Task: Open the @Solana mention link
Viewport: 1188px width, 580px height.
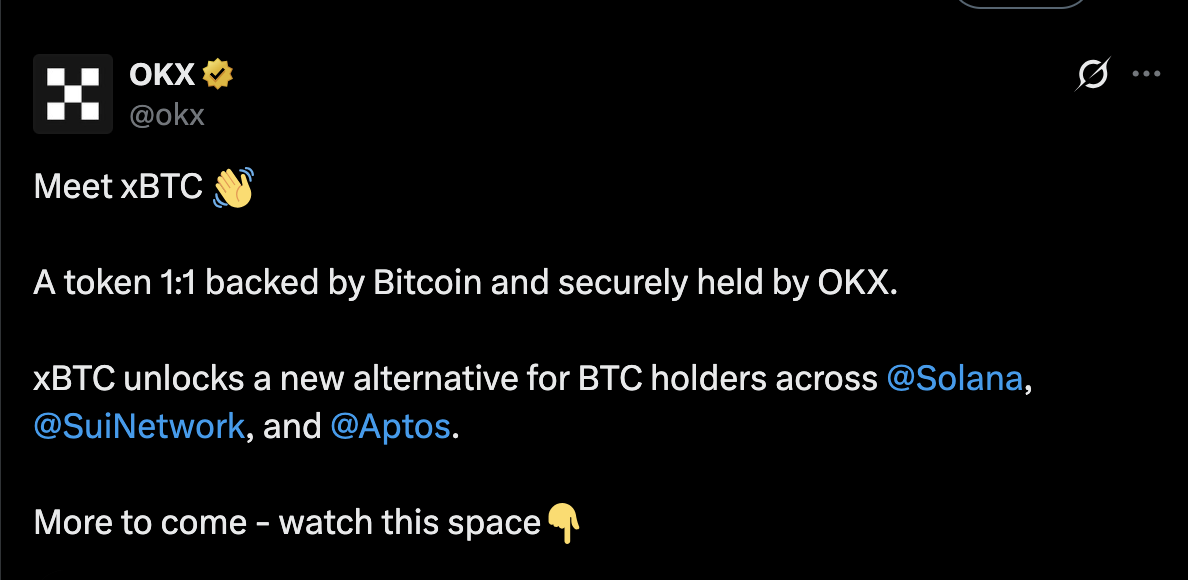Action: coord(955,380)
